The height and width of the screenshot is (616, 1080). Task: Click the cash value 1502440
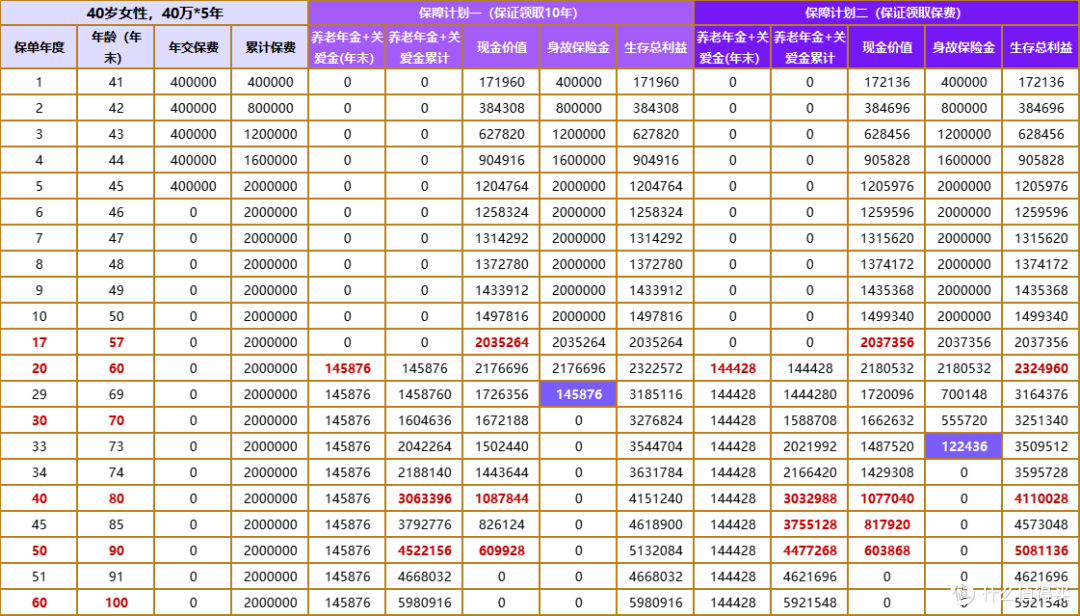pos(501,446)
